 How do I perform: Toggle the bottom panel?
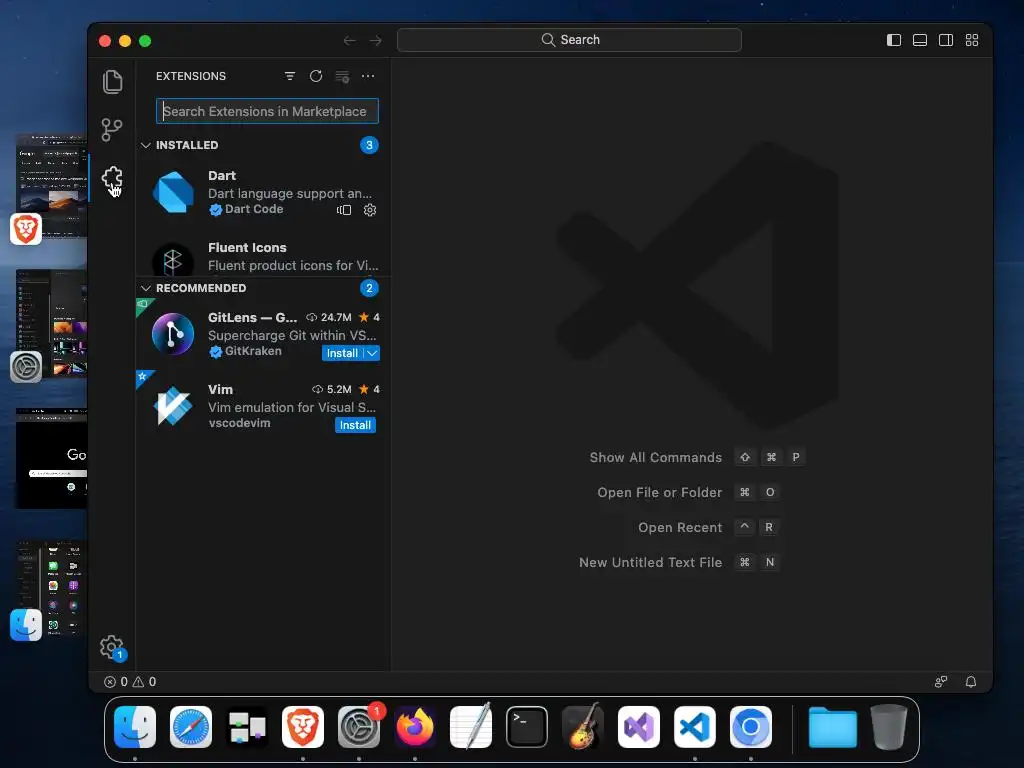pyautogui.click(x=920, y=40)
